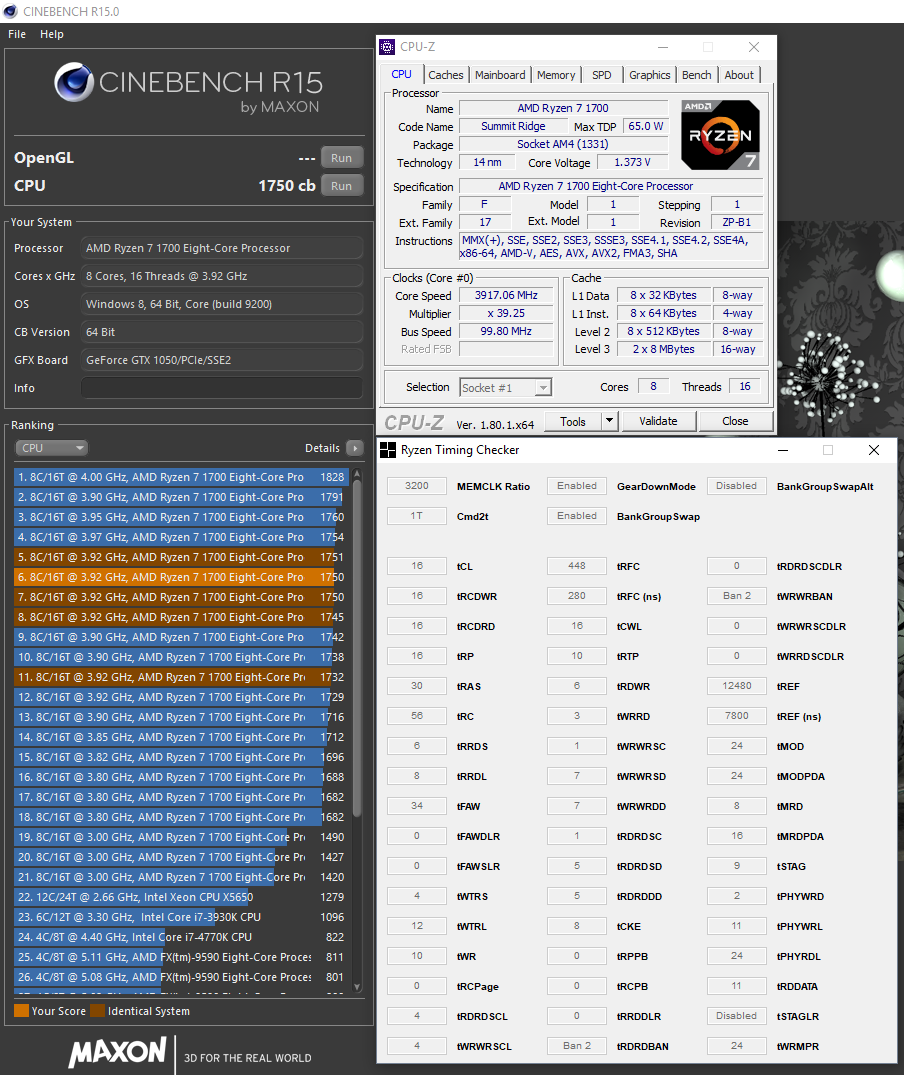This screenshot has height=1075, width=904.
Task: Click the Level 3 cache value 2 x 8 MBytes
Action: click(663, 349)
